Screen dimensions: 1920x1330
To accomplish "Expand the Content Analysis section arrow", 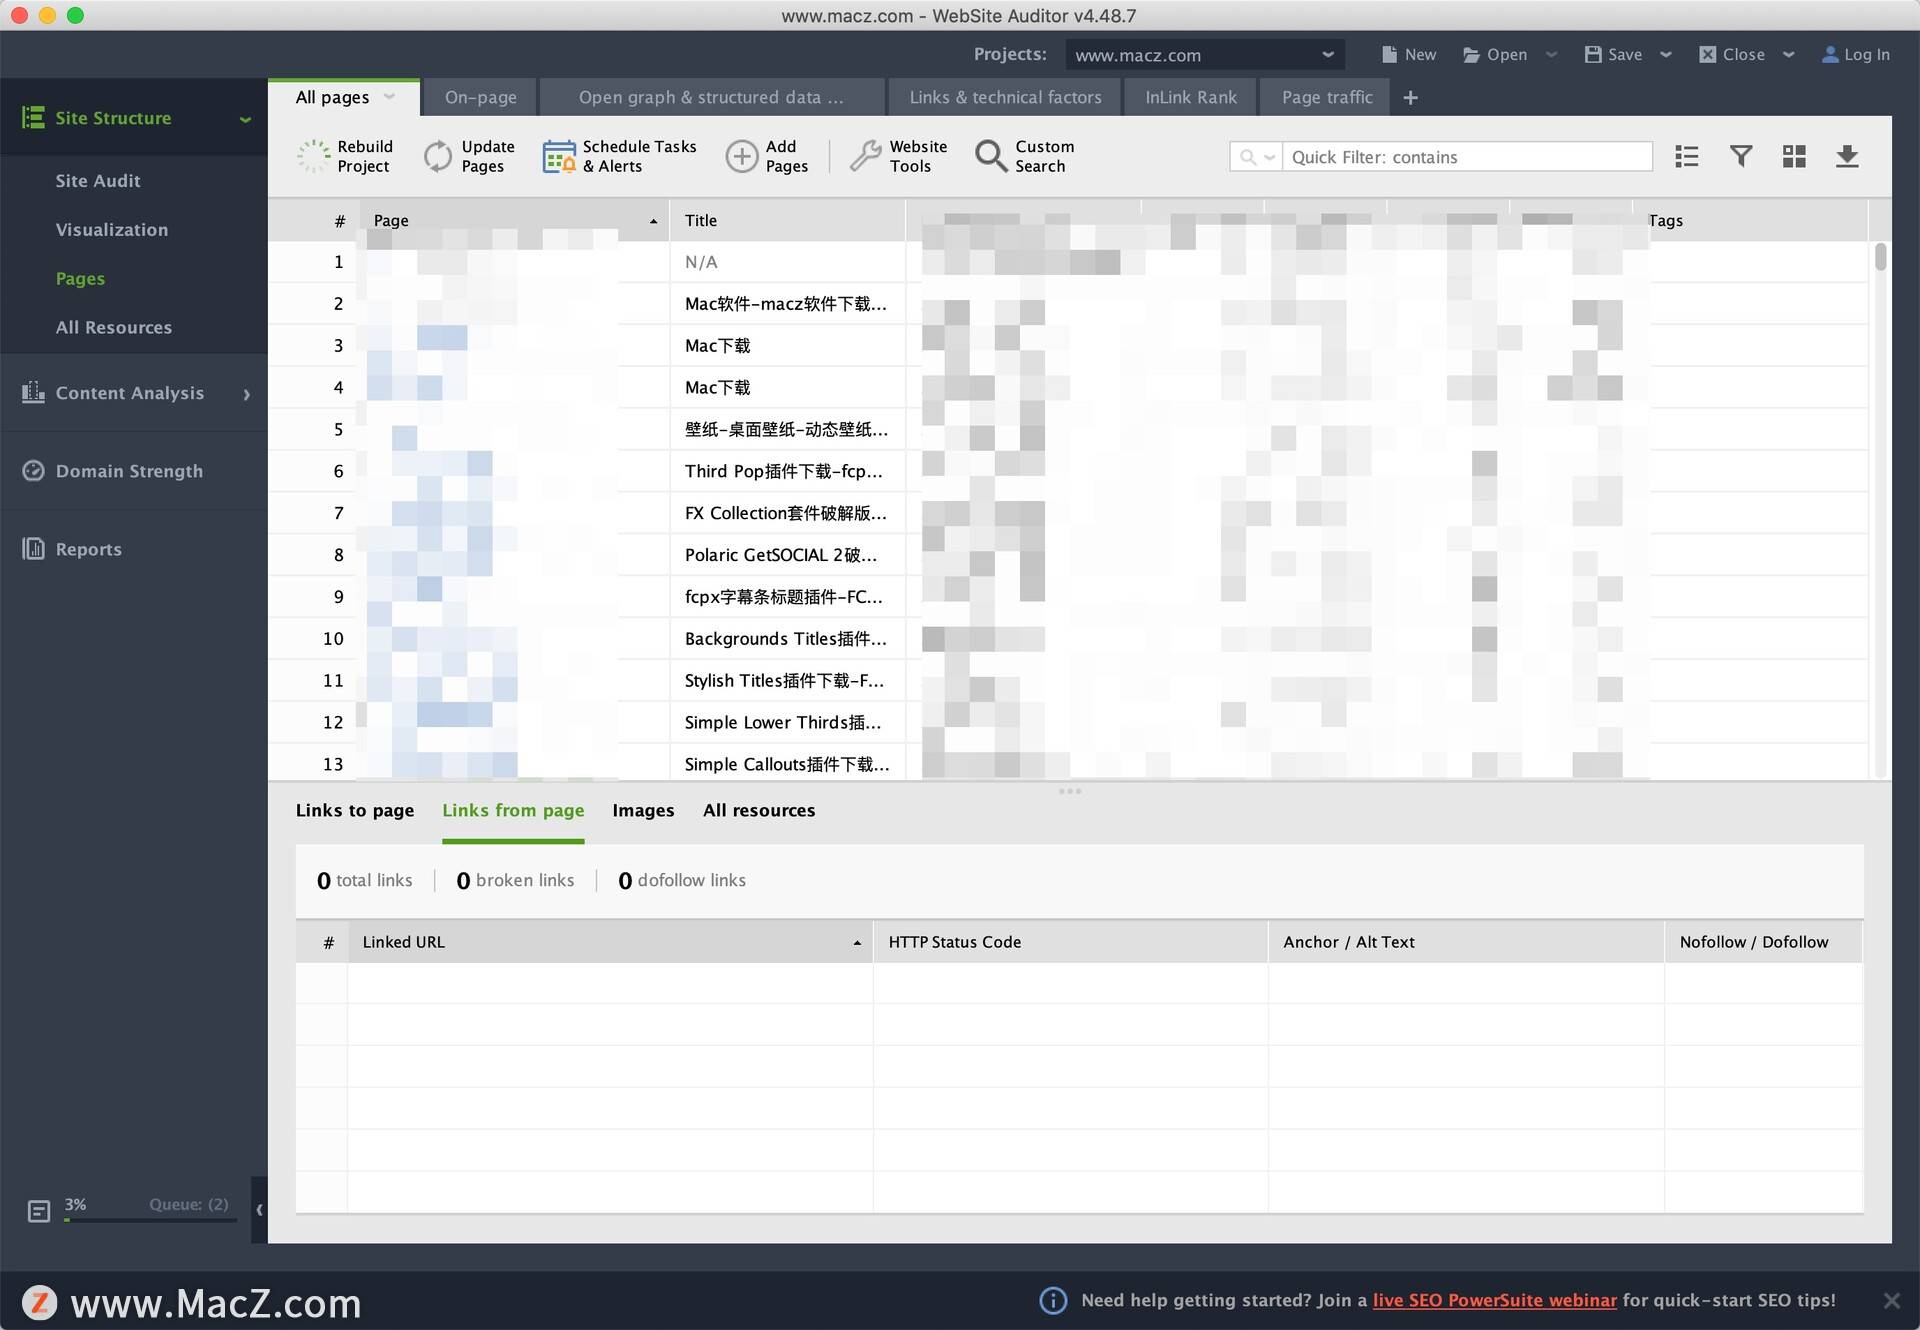I will pyautogui.click(x=246, y=394).
